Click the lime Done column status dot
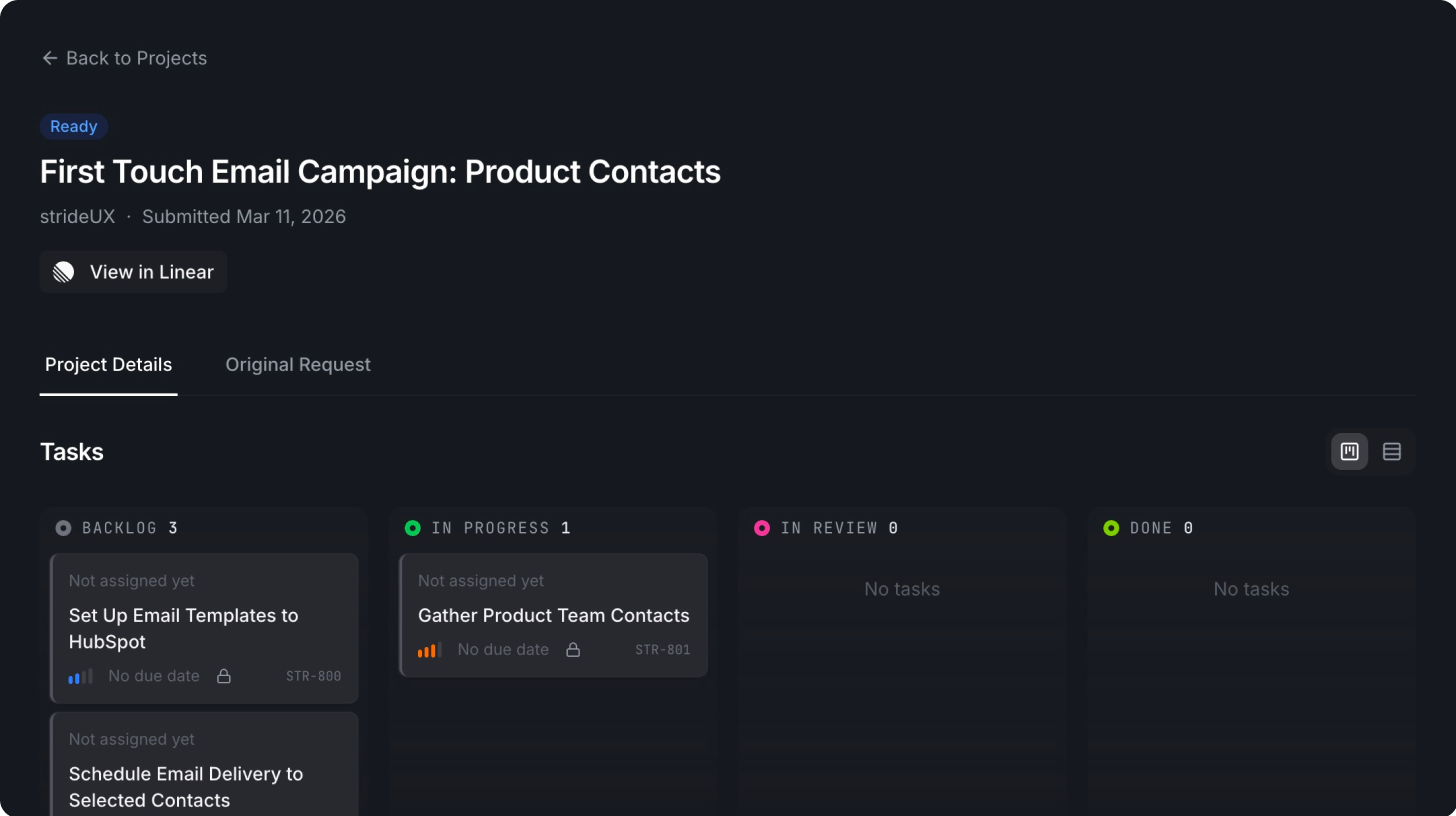 [1111, 528]
